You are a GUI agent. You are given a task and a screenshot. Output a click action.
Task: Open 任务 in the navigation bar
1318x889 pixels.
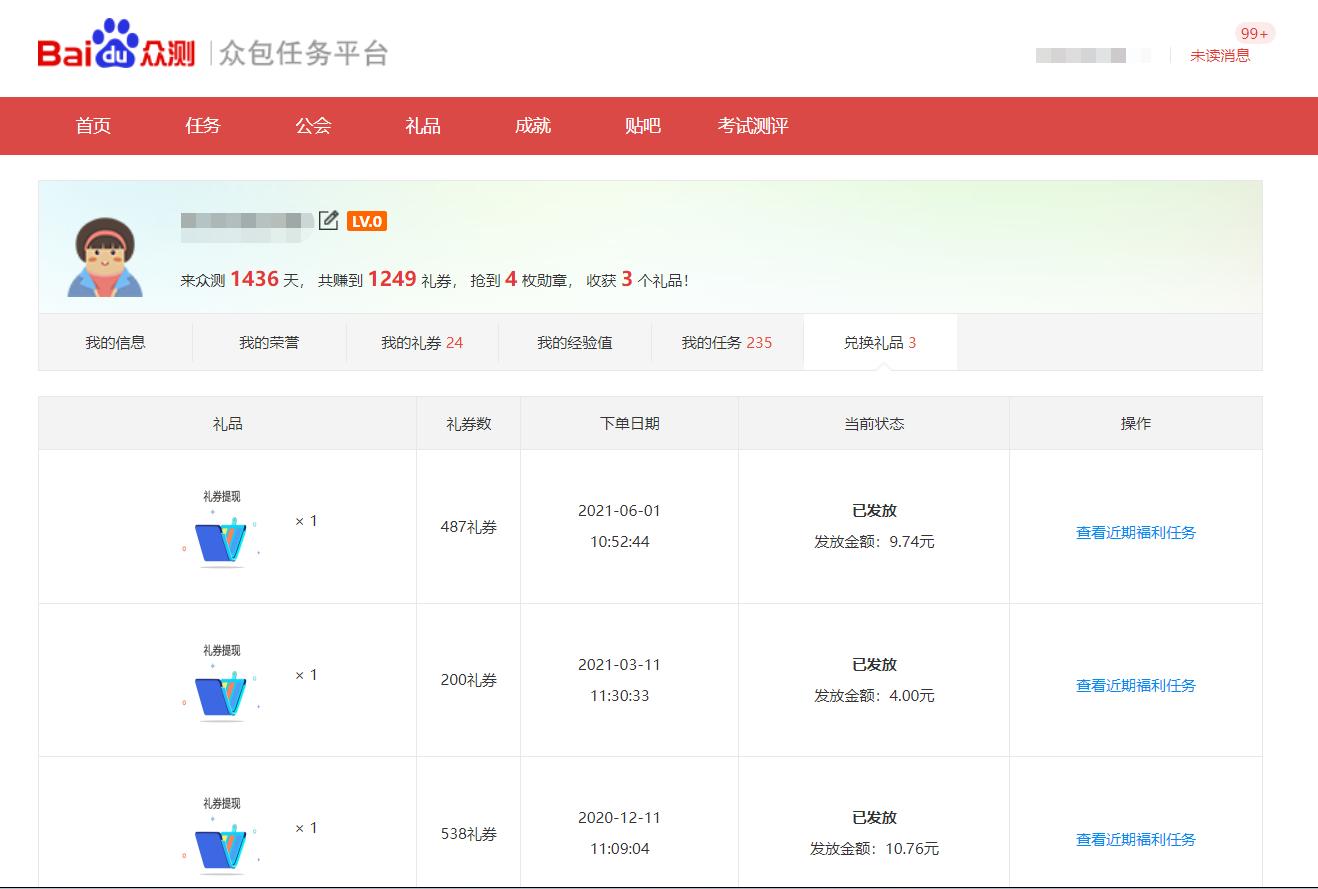pos(203,126)
